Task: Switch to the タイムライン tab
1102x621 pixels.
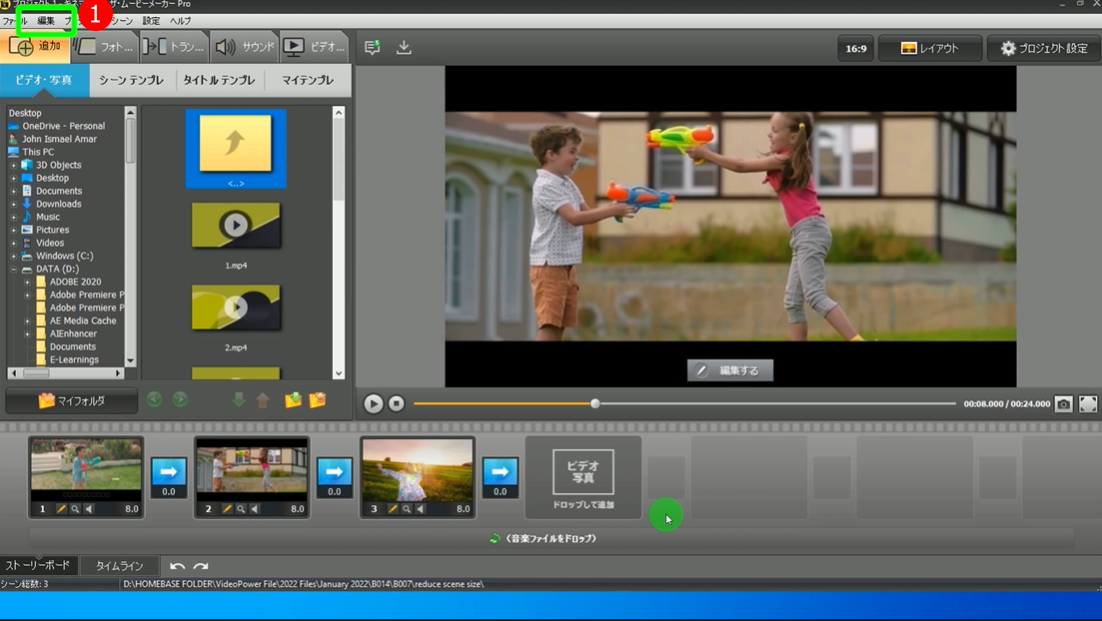Action: 119,566
